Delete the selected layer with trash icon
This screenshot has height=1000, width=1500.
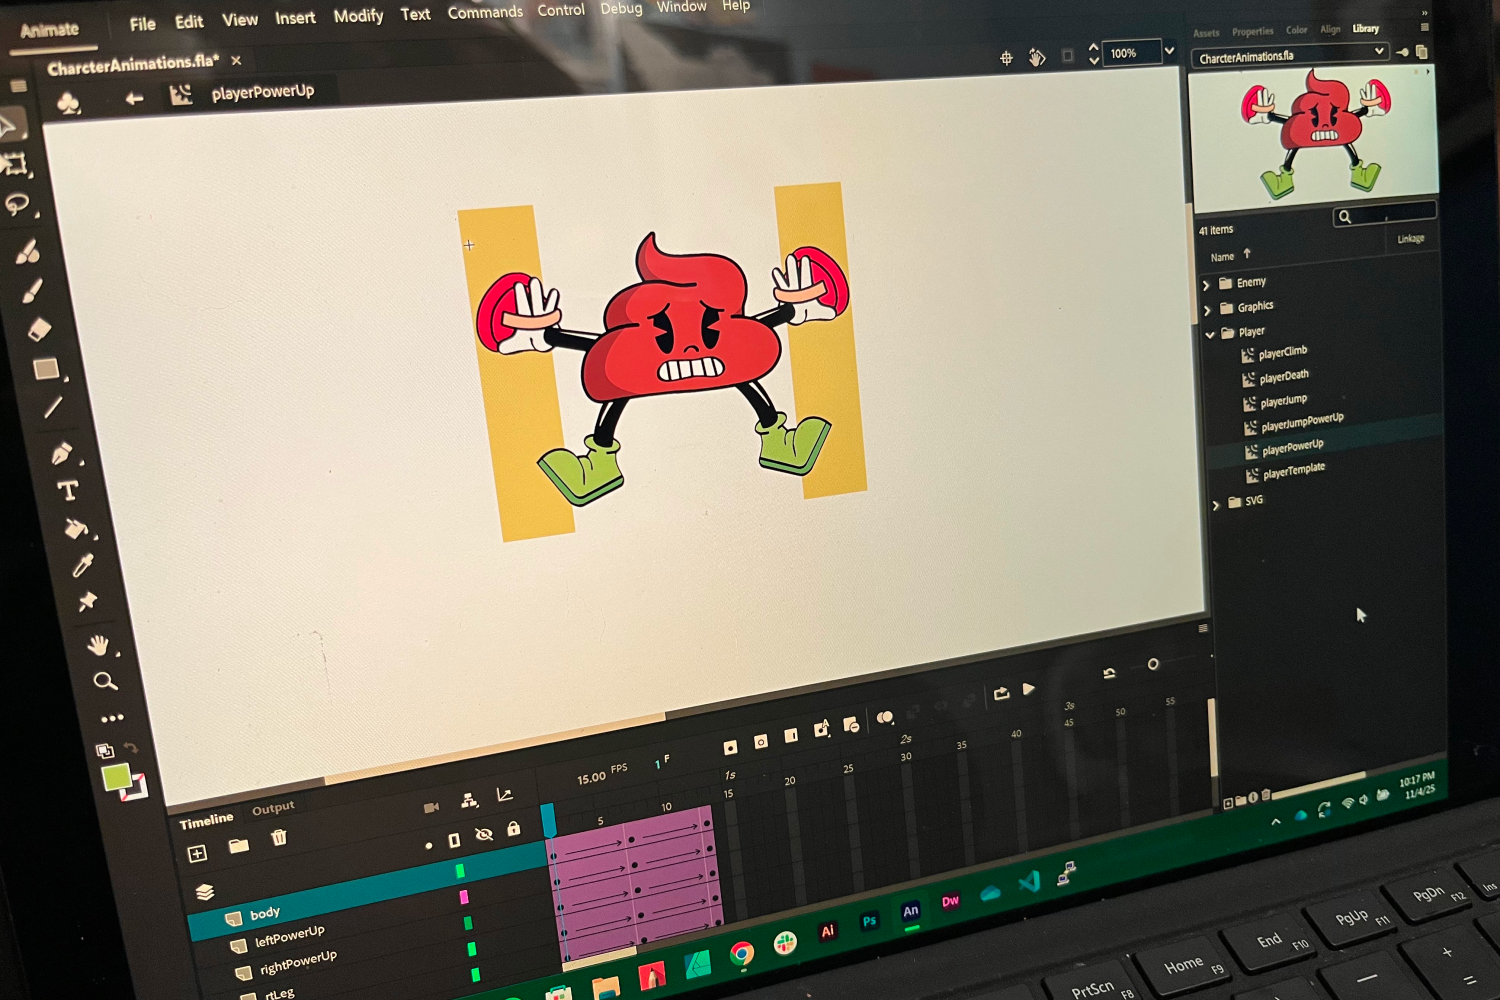[x=279, y=838]
